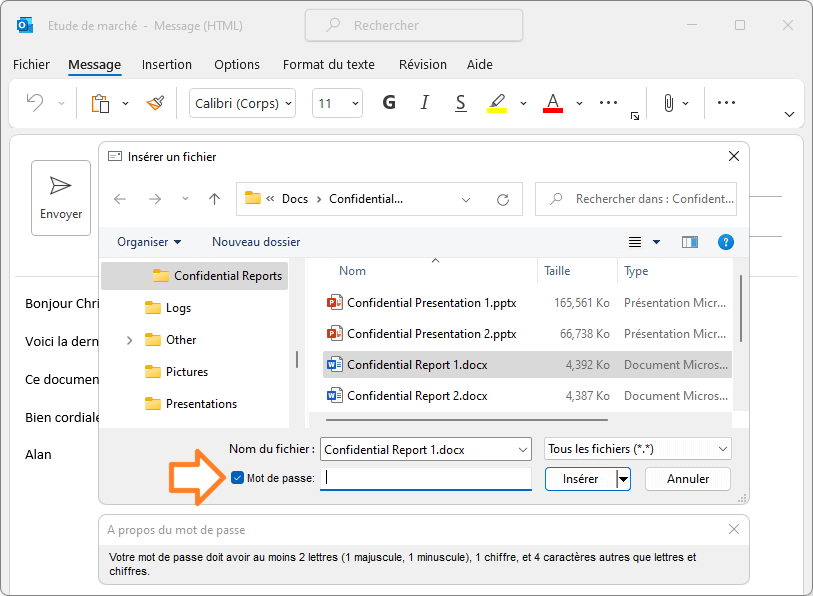Open the Révision ribbon tab

(x=422, y=64)
